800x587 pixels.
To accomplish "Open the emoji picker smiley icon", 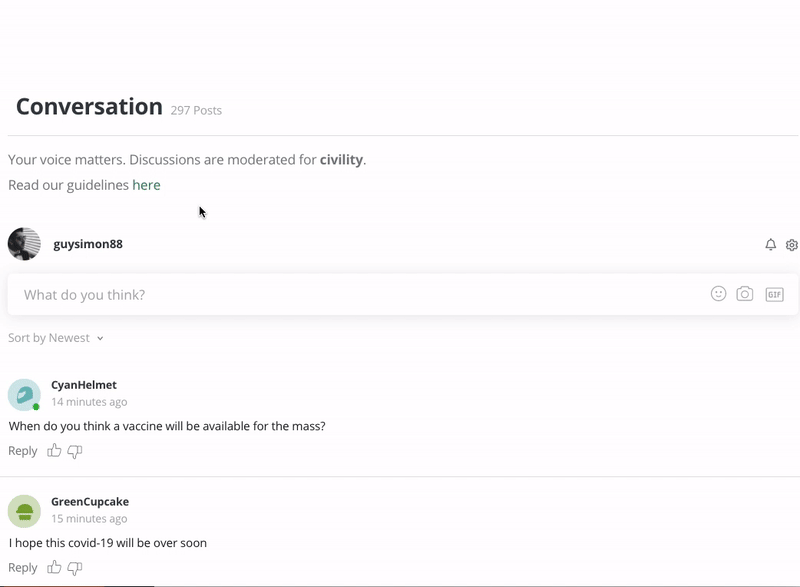I will coord(718,294).
